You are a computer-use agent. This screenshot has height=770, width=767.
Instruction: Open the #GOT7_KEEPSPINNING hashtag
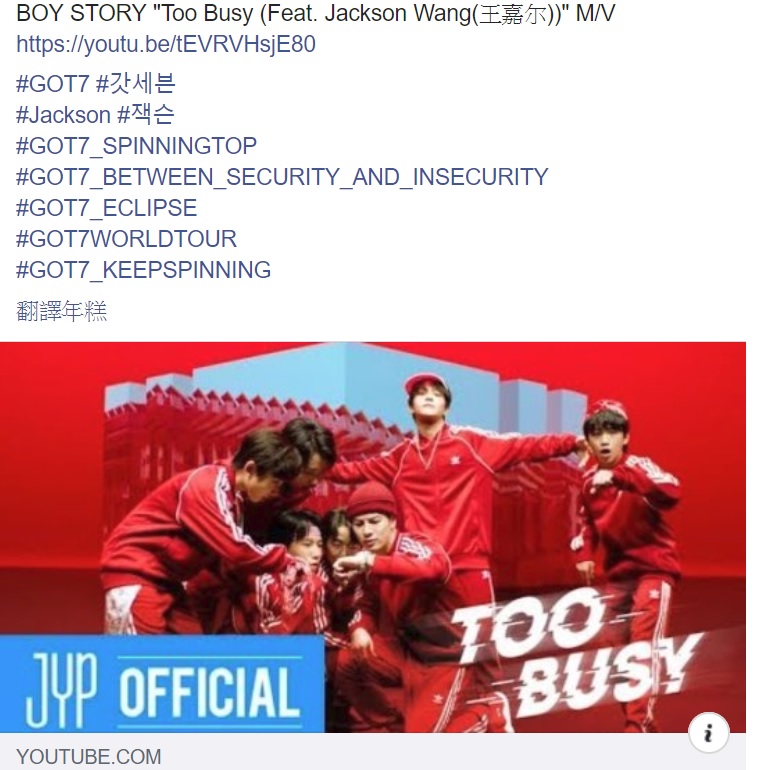143,270
